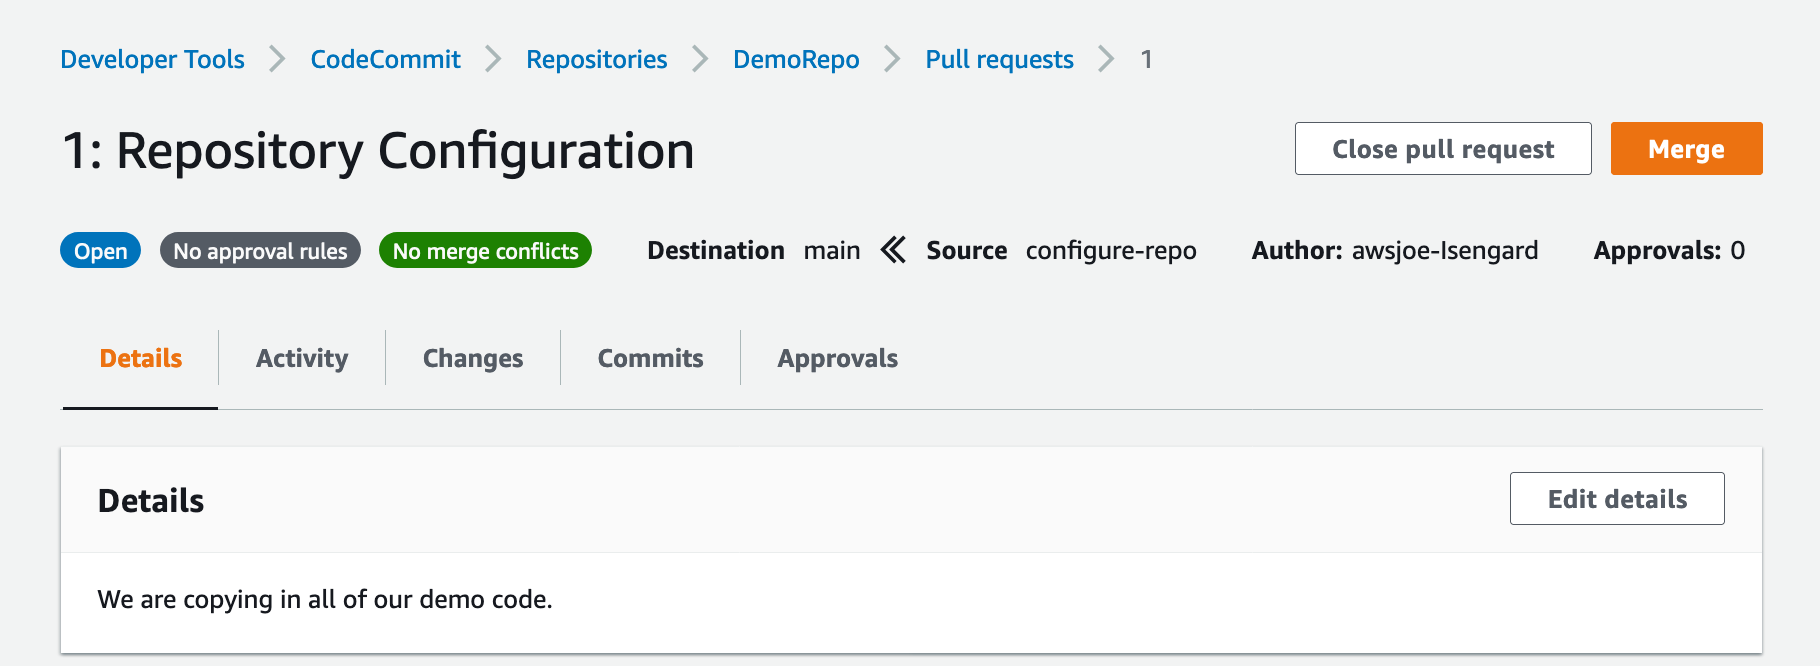Screen dimensions: 1820x666
Task: Click the Edit details button
Action: [x=1616, y=498]
